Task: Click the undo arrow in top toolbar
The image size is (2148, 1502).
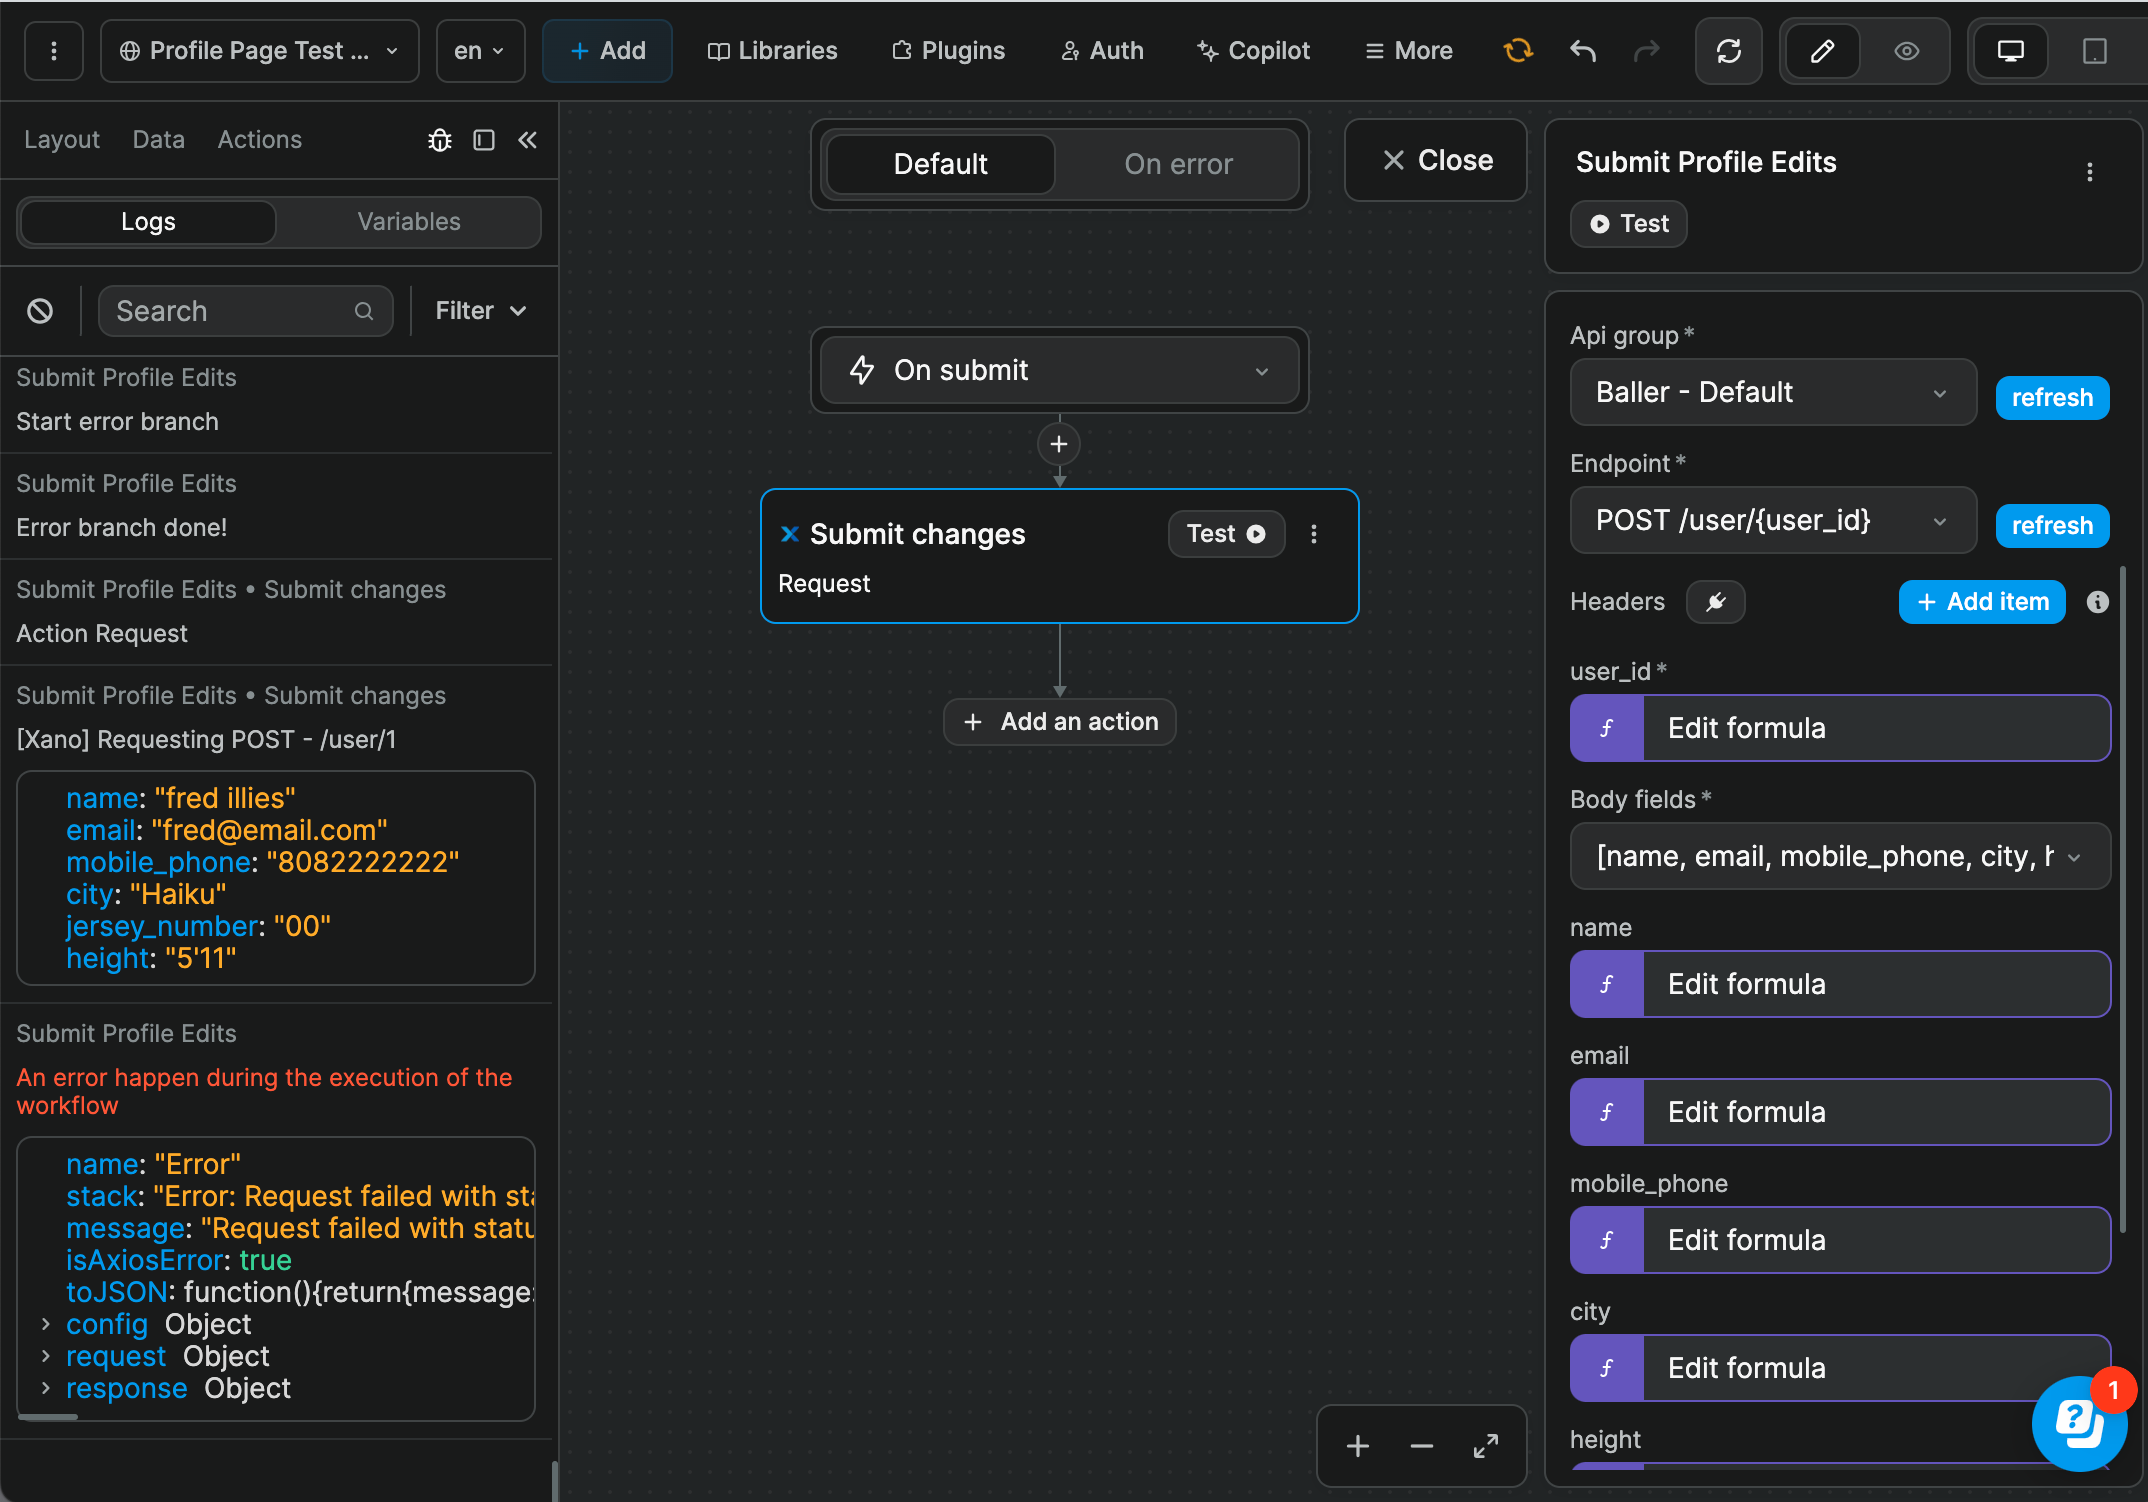Action: [x=1582, y=51]
